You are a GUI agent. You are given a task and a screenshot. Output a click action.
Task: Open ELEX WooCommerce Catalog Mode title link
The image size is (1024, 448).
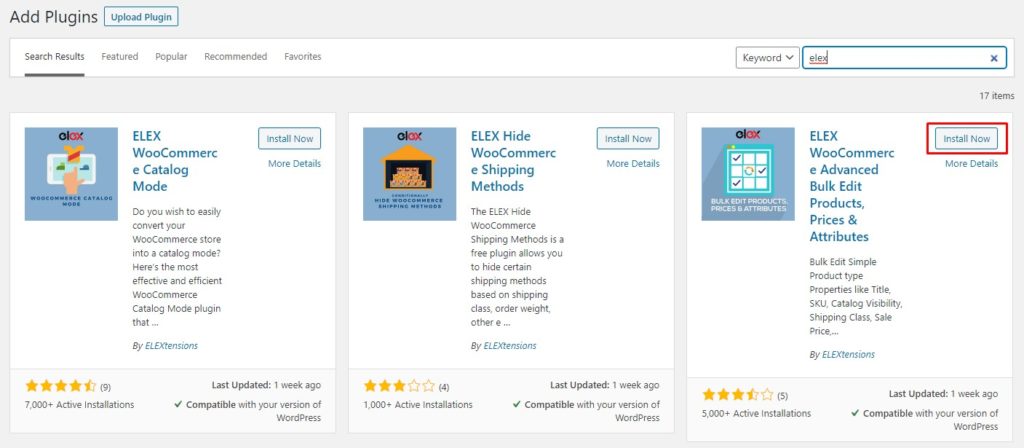coord(175,161)
